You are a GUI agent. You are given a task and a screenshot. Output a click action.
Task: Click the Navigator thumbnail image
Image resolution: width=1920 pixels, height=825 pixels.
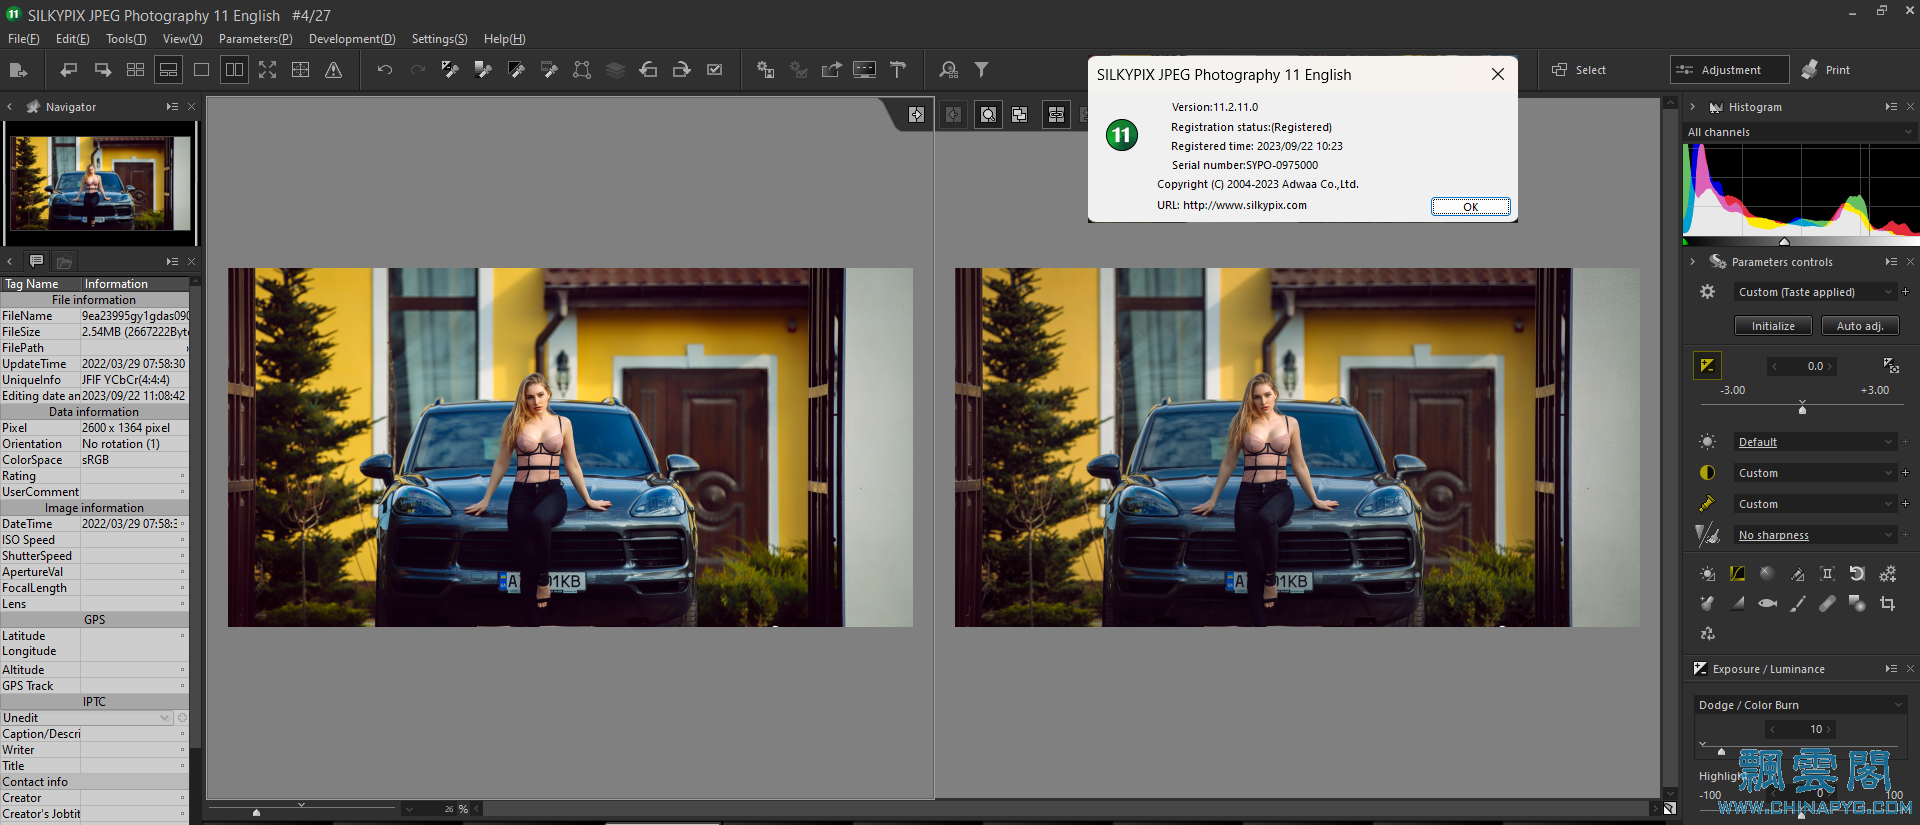100,184
